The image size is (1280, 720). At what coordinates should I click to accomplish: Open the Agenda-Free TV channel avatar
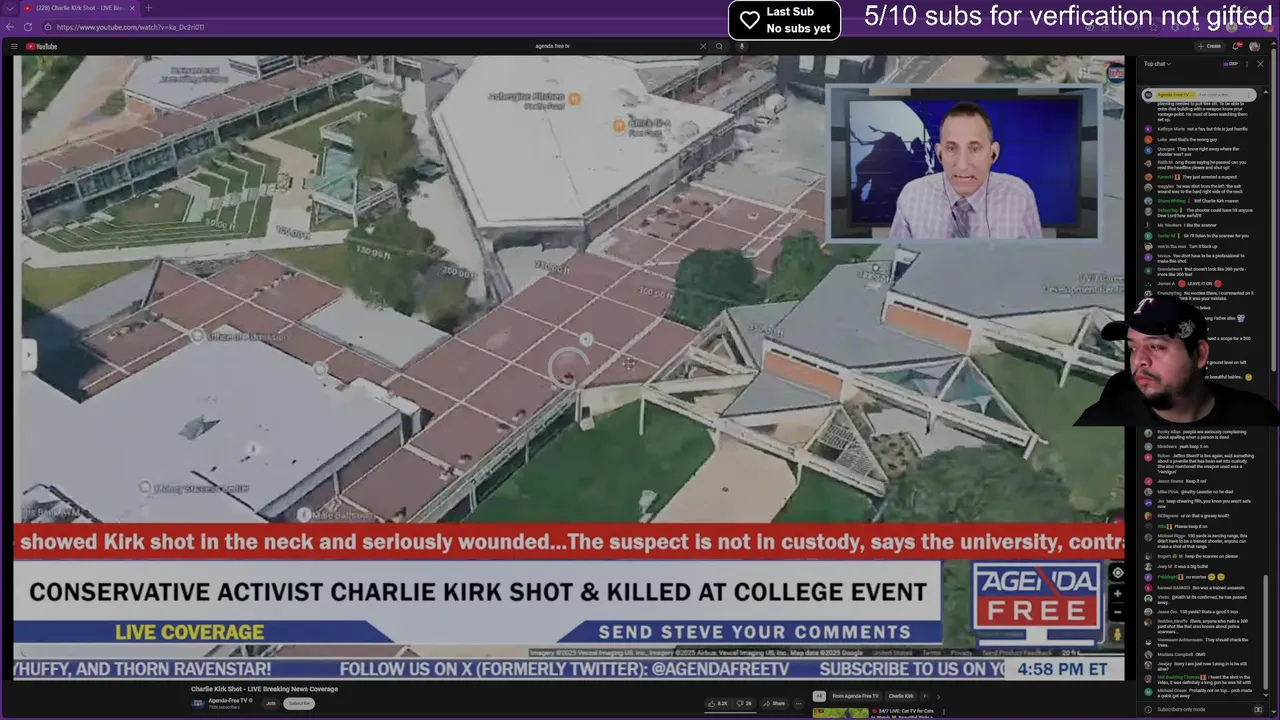click(x=197, y=703)
